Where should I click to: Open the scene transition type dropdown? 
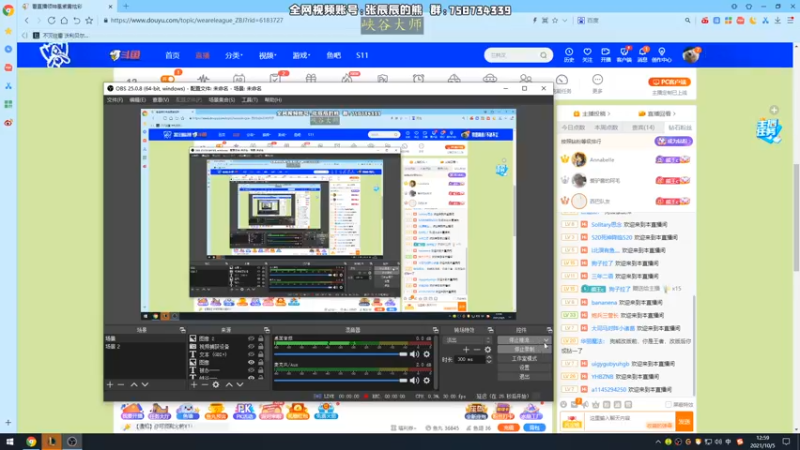pyautogui.click(x=467, y=340)
